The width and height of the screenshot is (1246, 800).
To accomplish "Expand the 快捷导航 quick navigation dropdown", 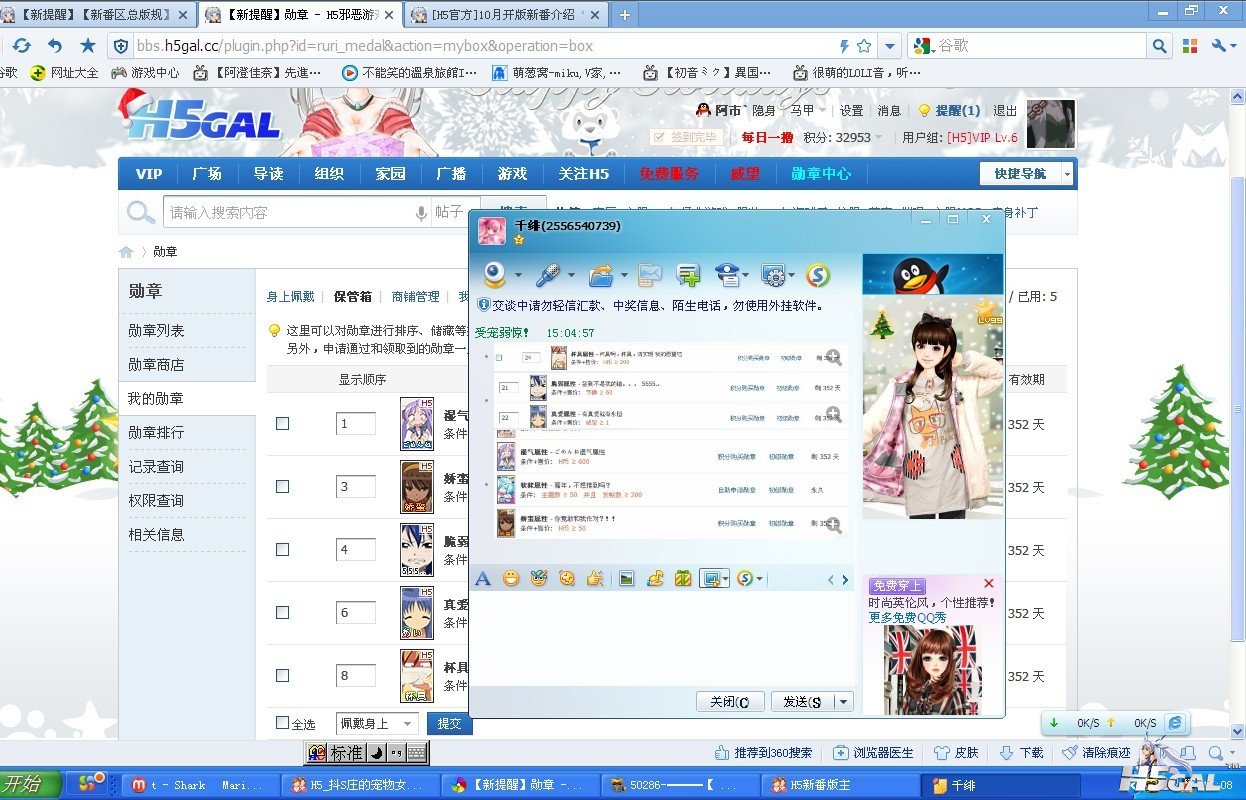I will [x=1067, y=174].
